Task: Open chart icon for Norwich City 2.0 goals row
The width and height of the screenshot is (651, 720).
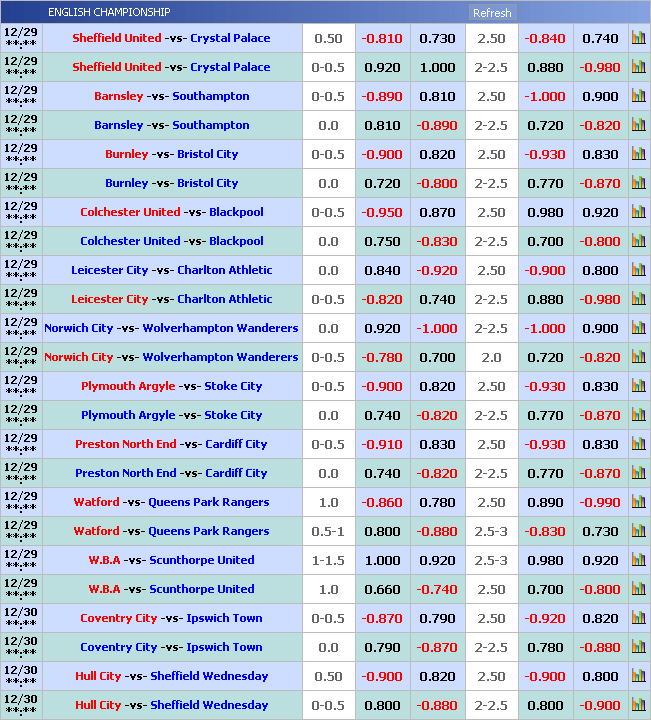Action: click(638, 357)
